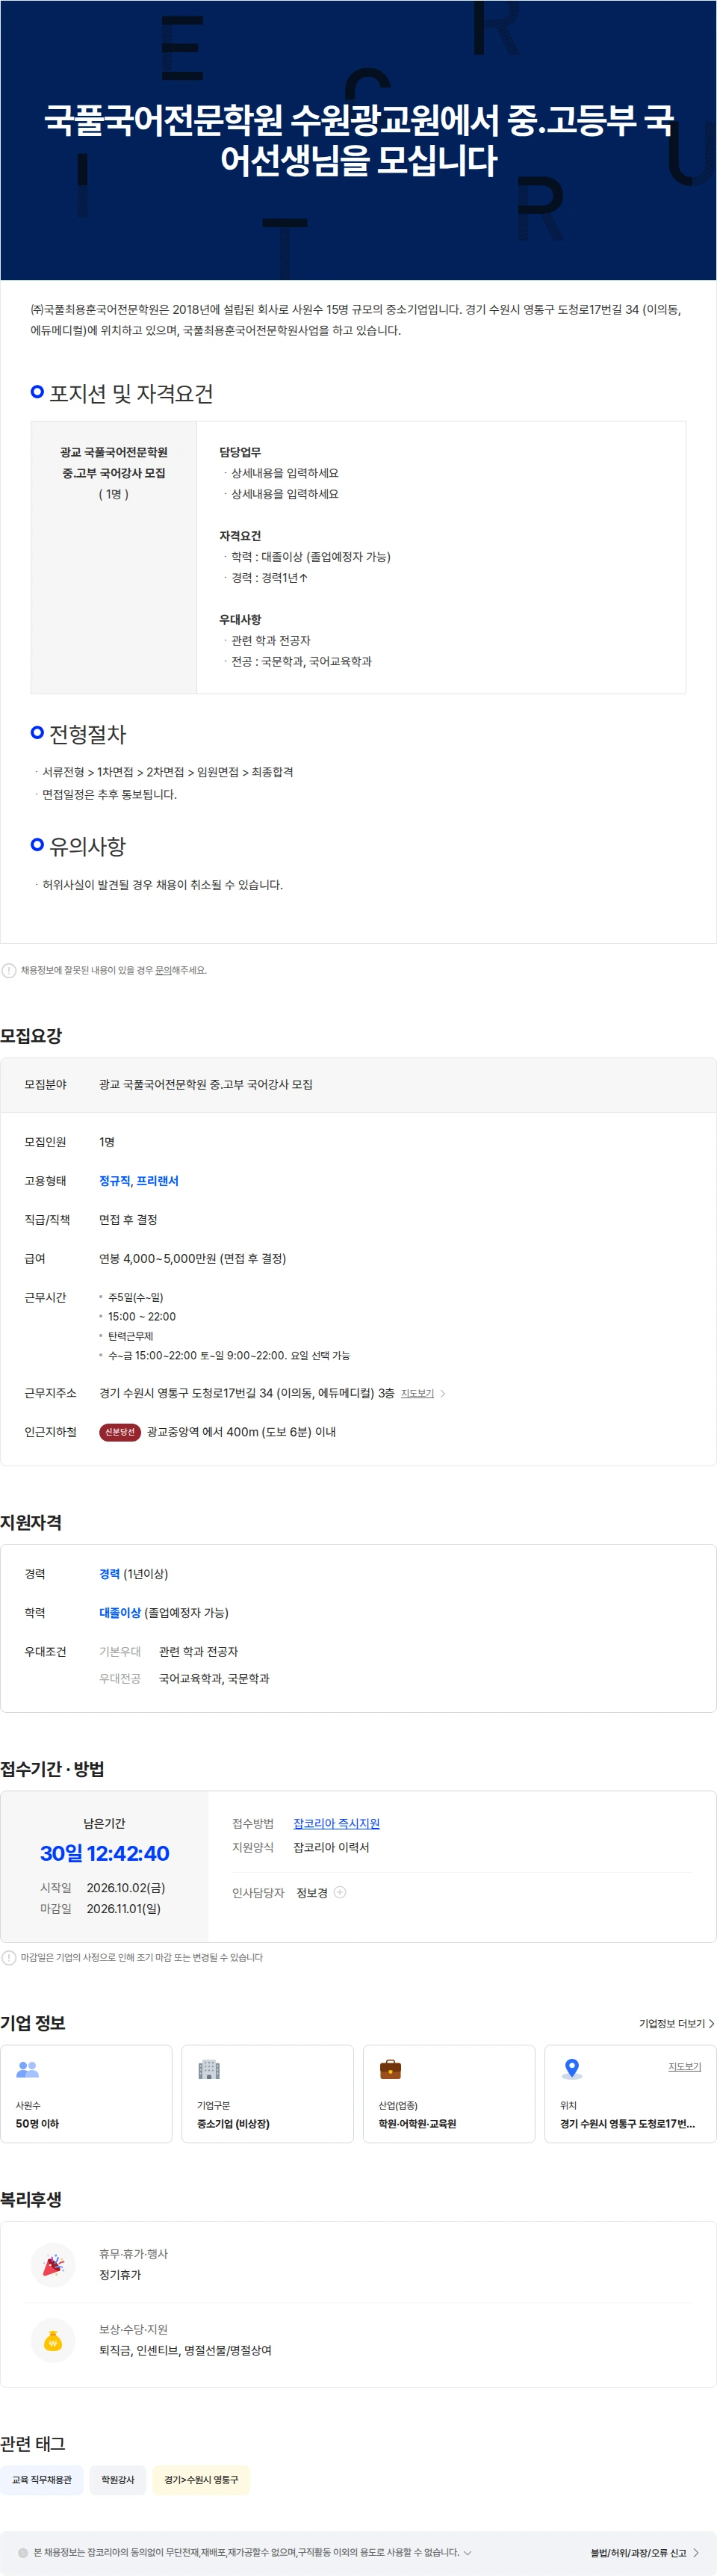The width and height of the screenshot is (717, 2576).
Task: Click the info icon beside 채용정보에 잘못된 내용이
Action: pyautogui.click(x=9, y=970)
